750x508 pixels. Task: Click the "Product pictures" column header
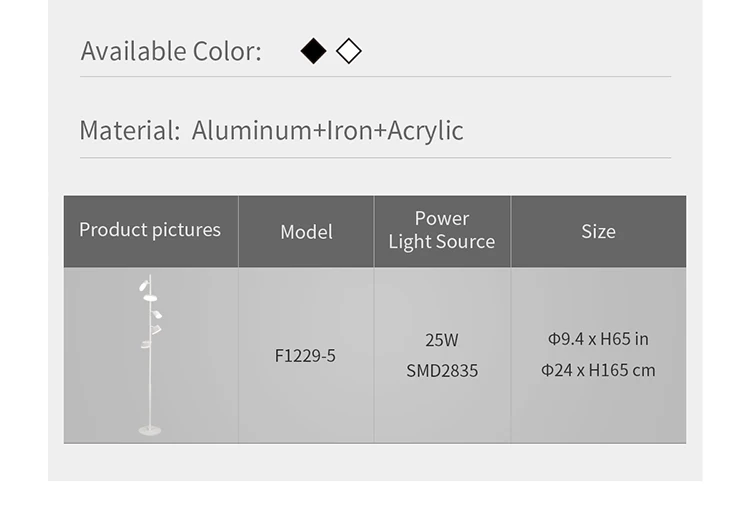[150, 230]
